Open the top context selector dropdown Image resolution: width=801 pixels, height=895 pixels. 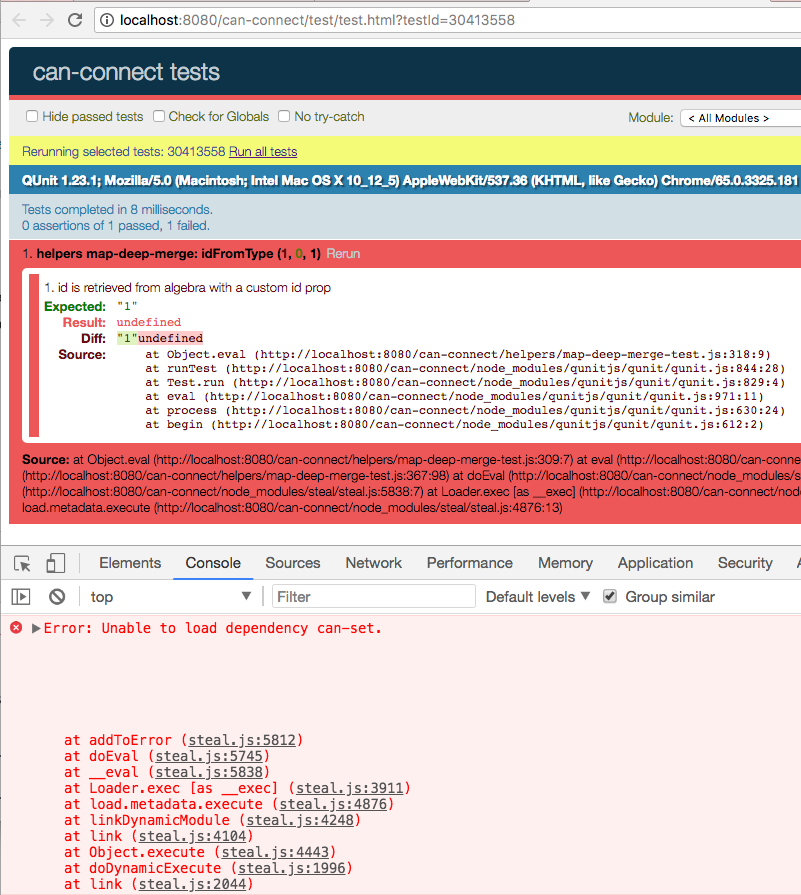(170, 597)
